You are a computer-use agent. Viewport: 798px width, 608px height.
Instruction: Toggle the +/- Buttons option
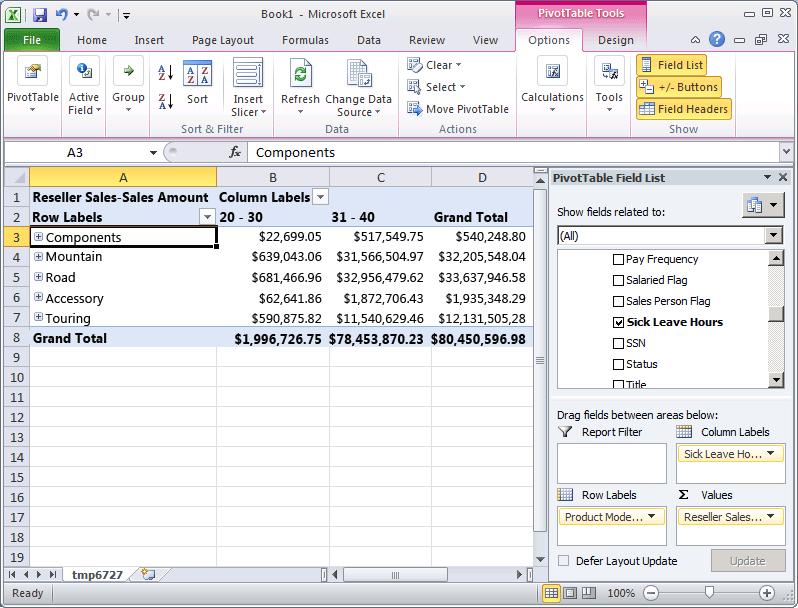coord(678,87)
